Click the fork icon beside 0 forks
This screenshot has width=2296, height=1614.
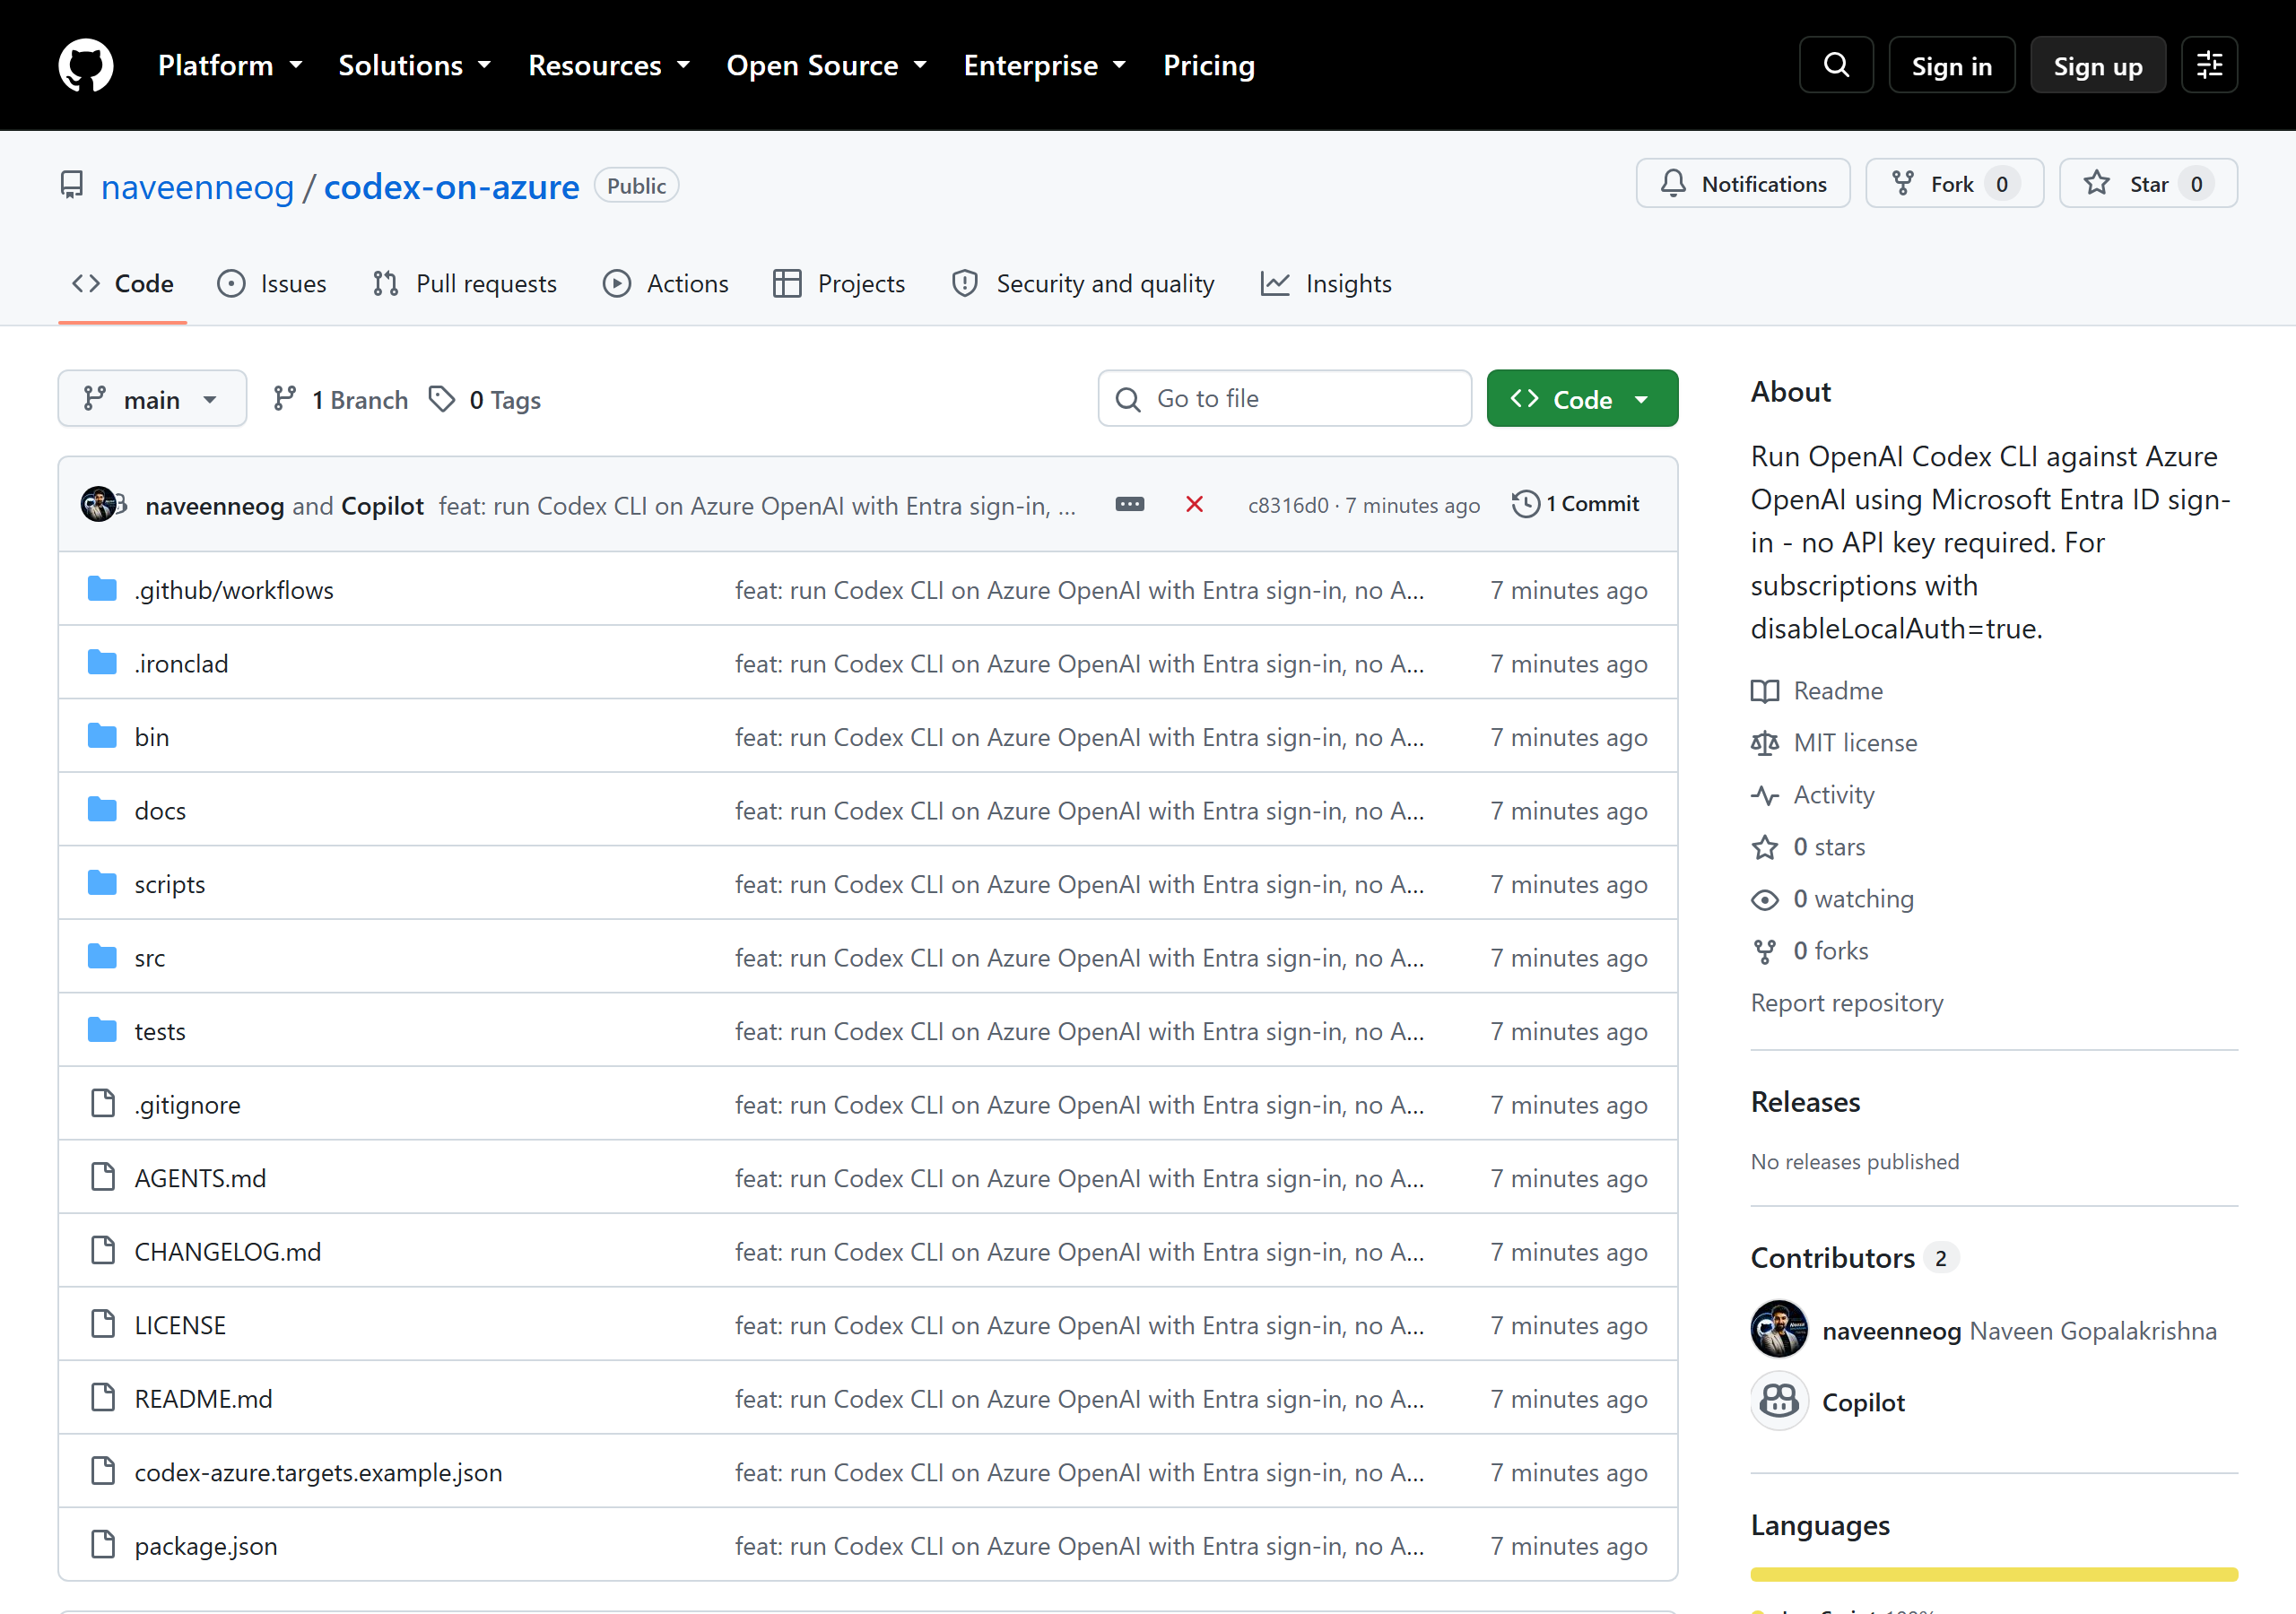click(1765, 951)
